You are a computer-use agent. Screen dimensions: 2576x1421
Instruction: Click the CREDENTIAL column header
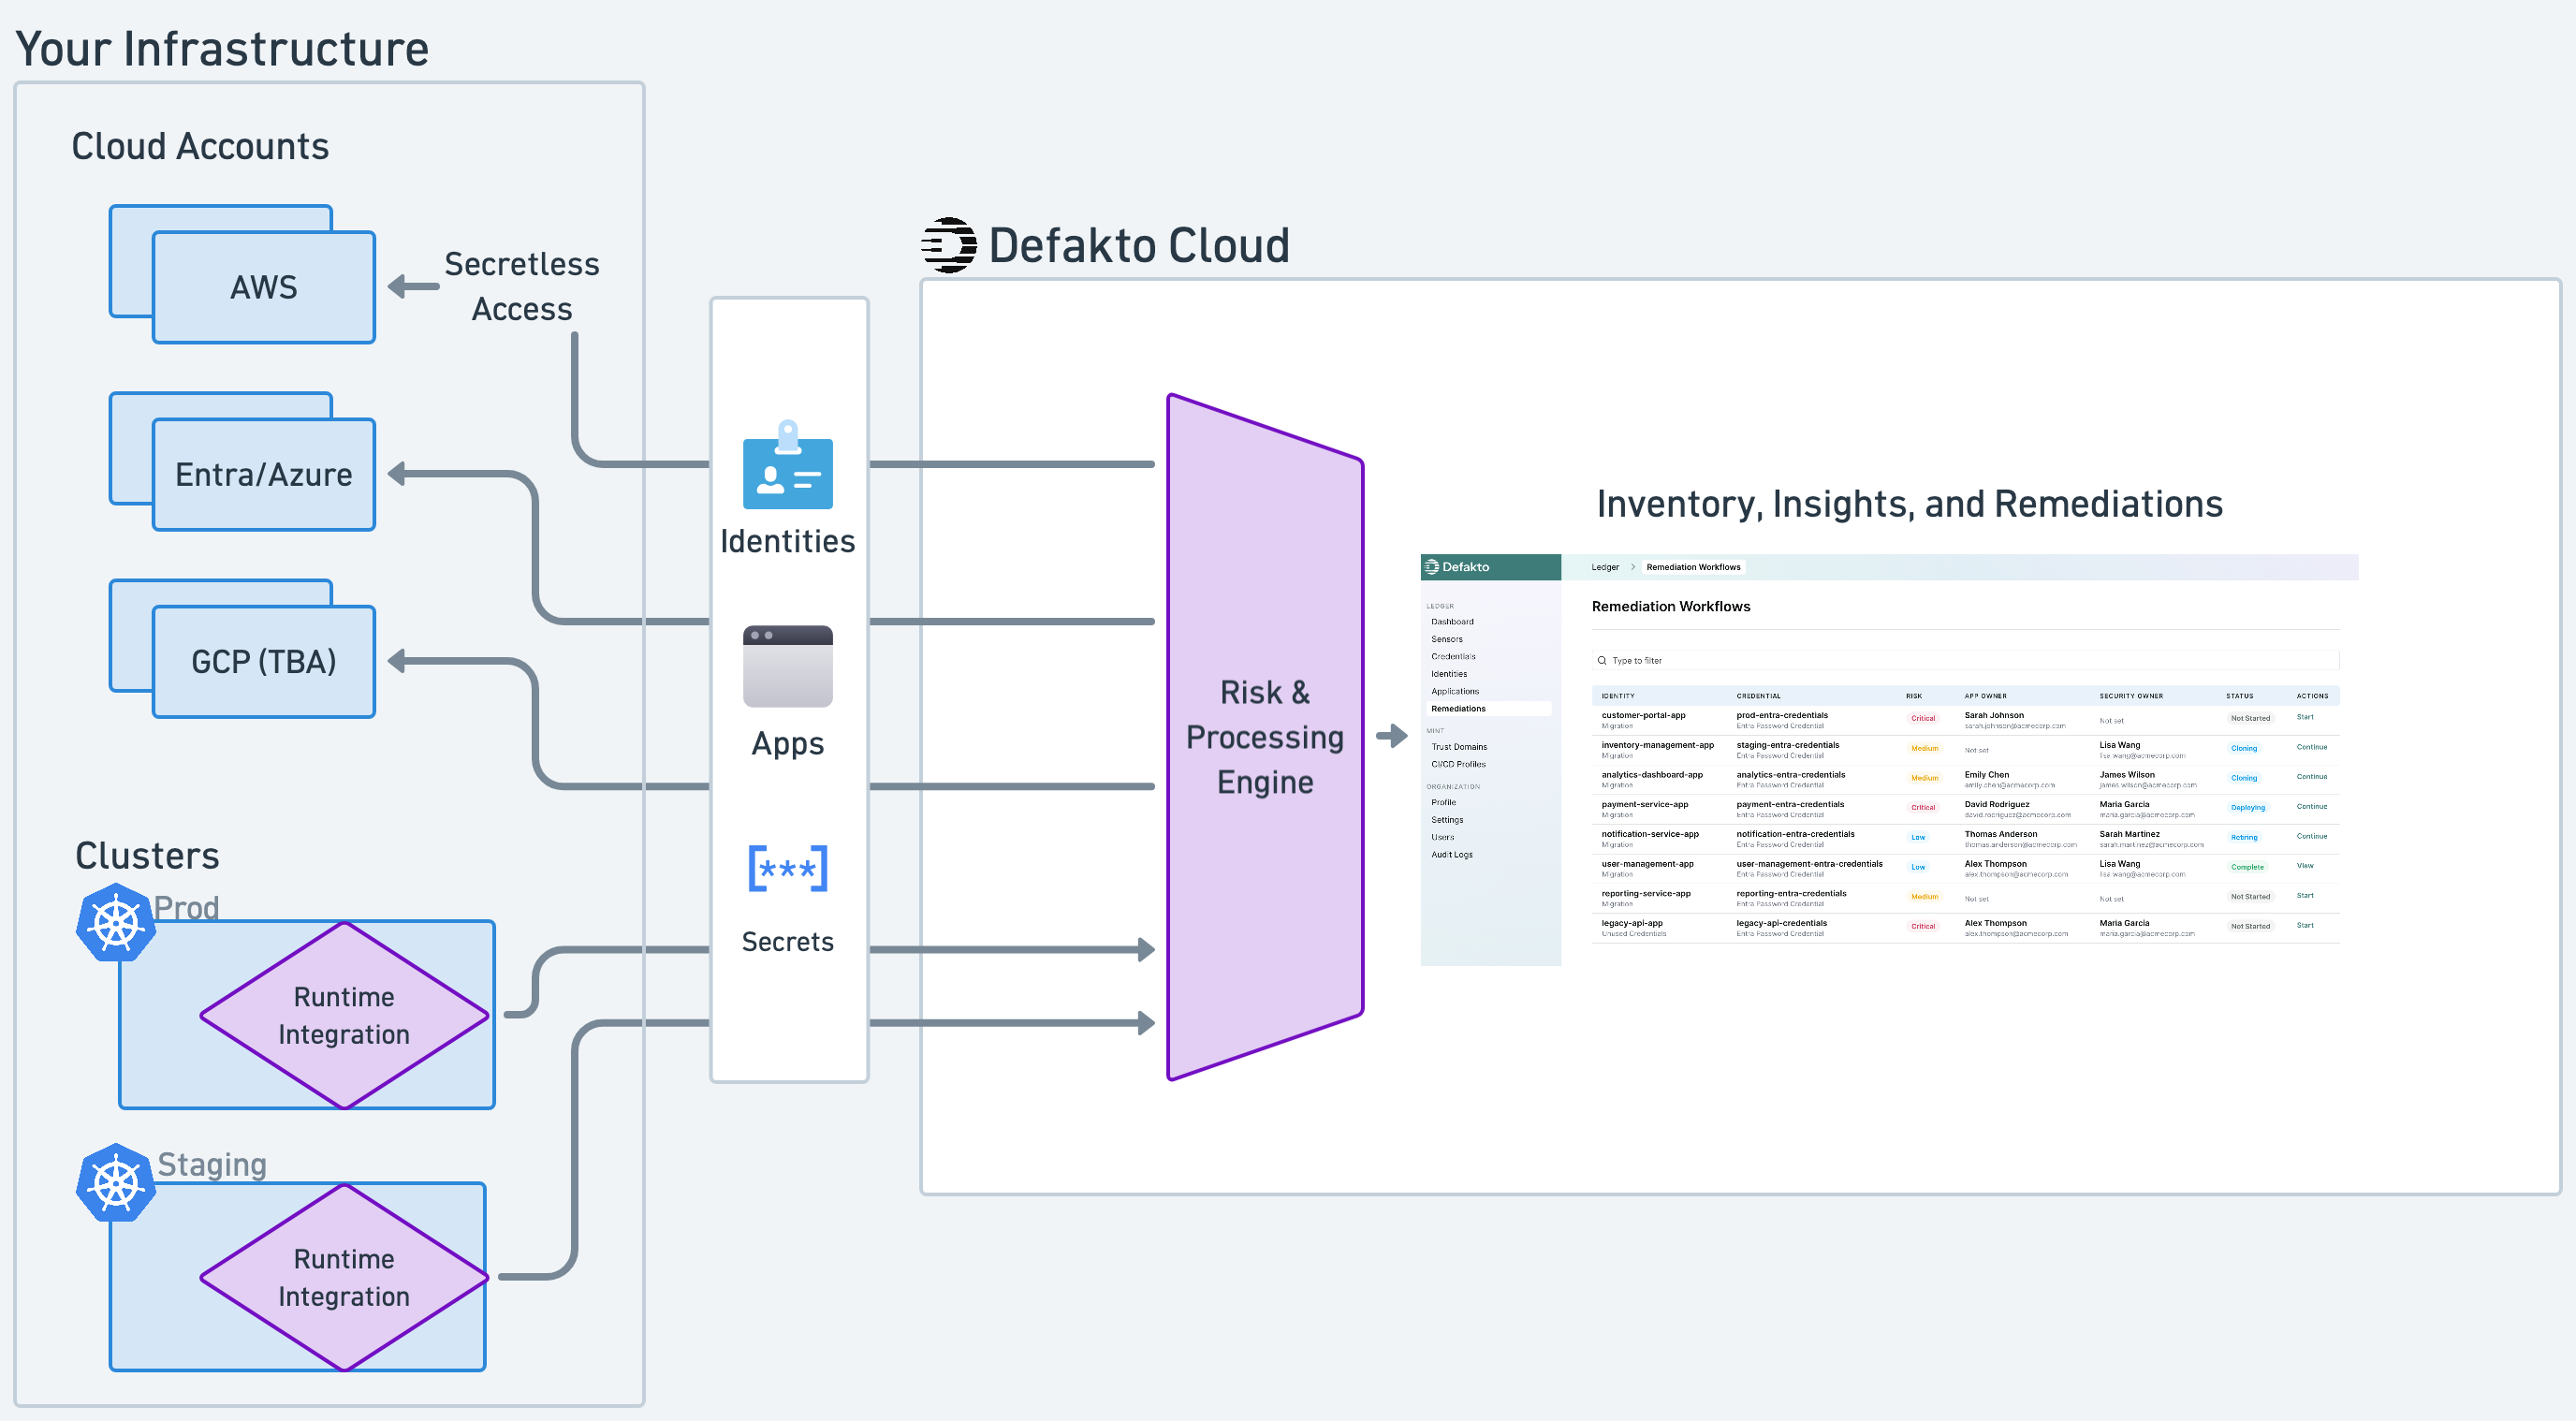1758,696
